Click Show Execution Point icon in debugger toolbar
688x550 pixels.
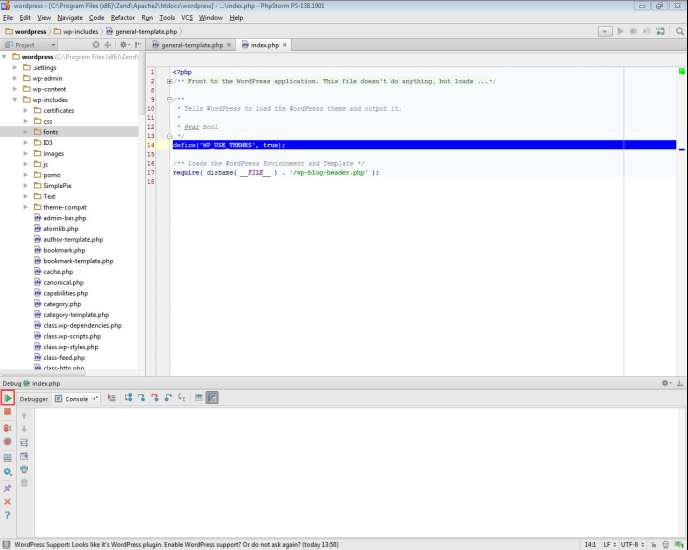coord(112,398)
